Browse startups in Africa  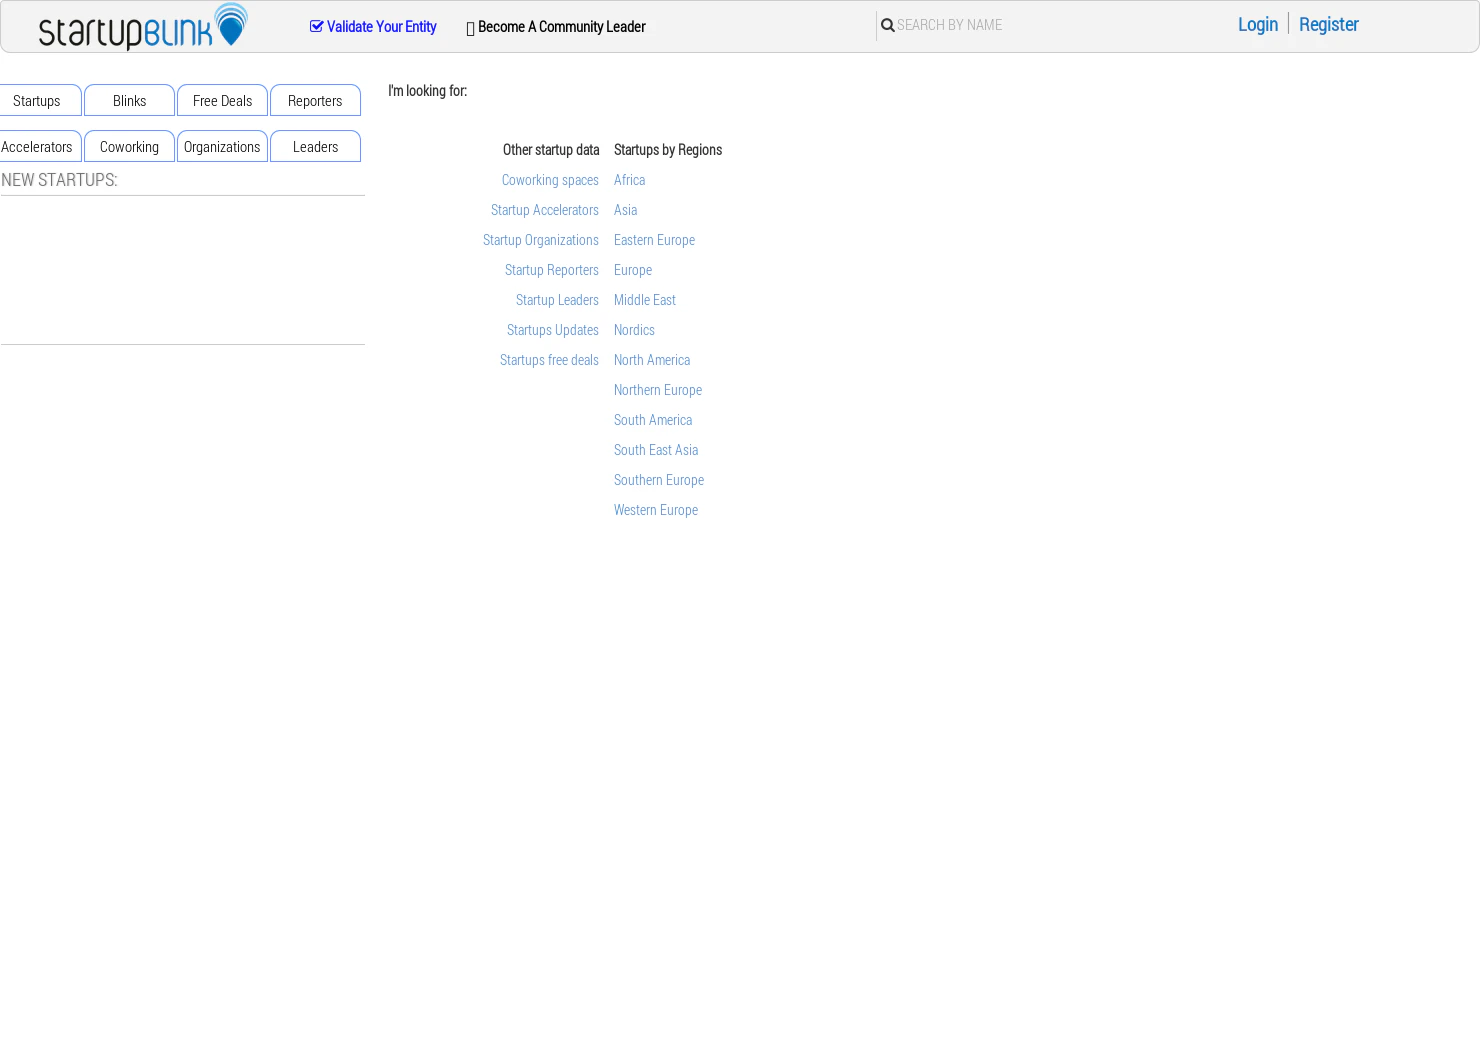629,180
